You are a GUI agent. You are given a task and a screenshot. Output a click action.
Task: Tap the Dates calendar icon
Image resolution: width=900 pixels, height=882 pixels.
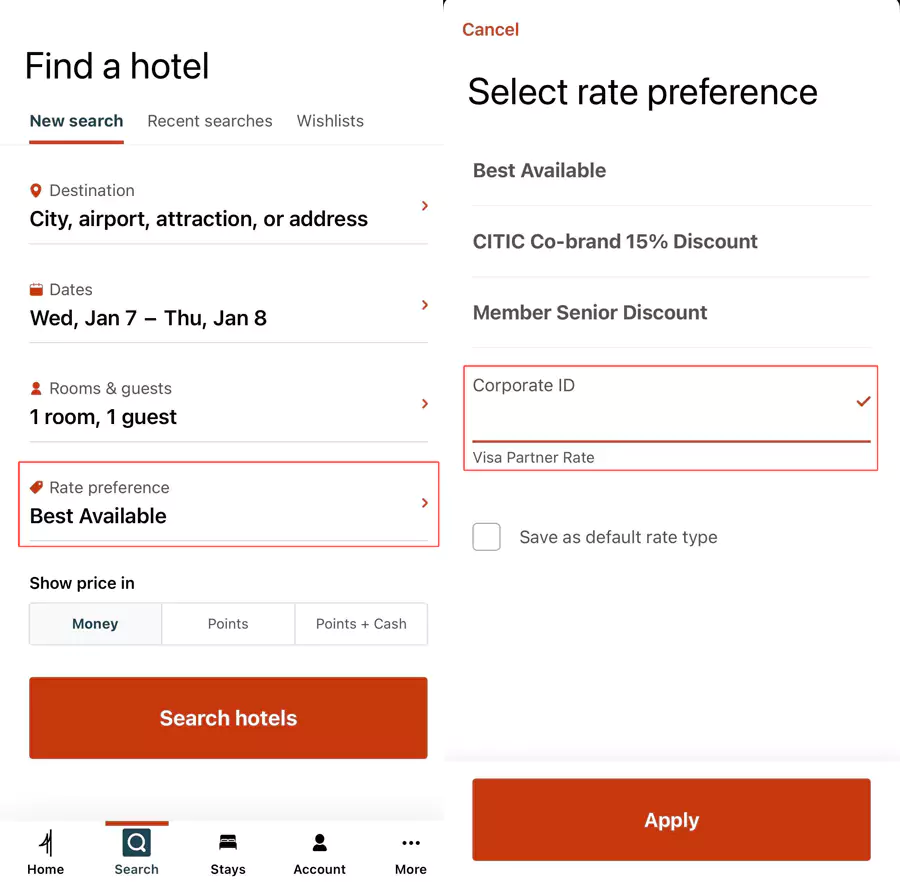pyautogui.click(x=36, y=289)
